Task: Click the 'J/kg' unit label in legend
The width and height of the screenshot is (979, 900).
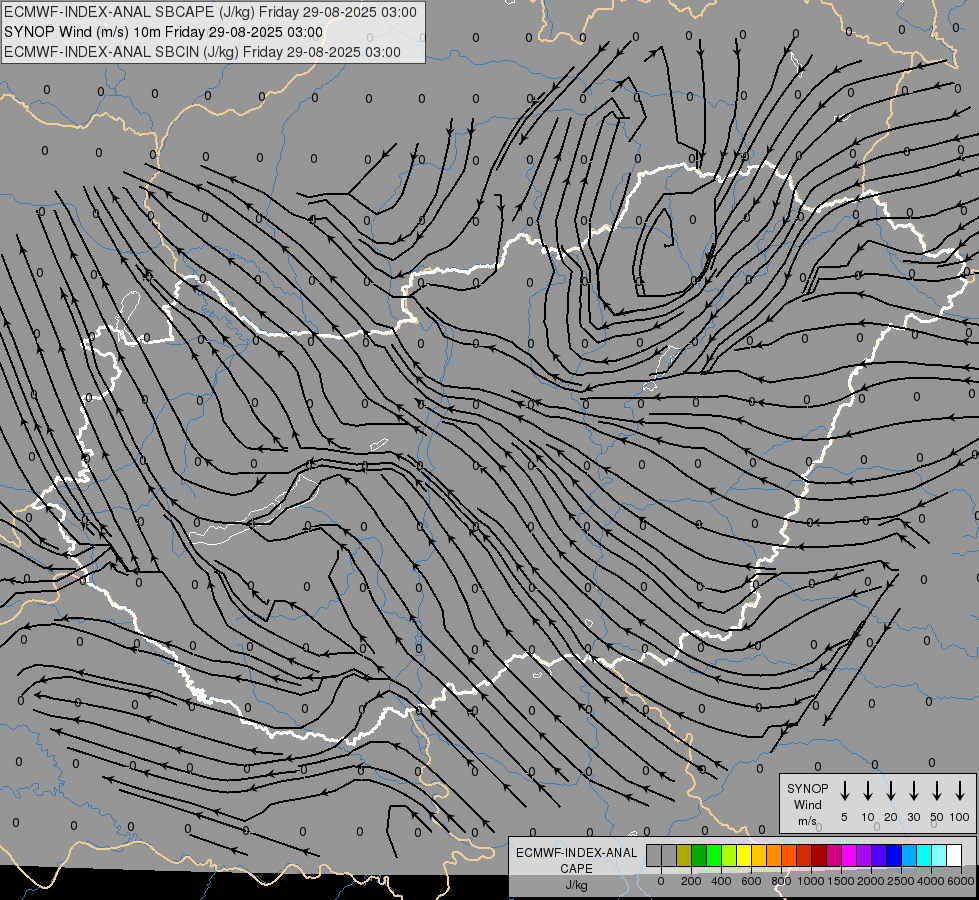Action: click(576, 885)
